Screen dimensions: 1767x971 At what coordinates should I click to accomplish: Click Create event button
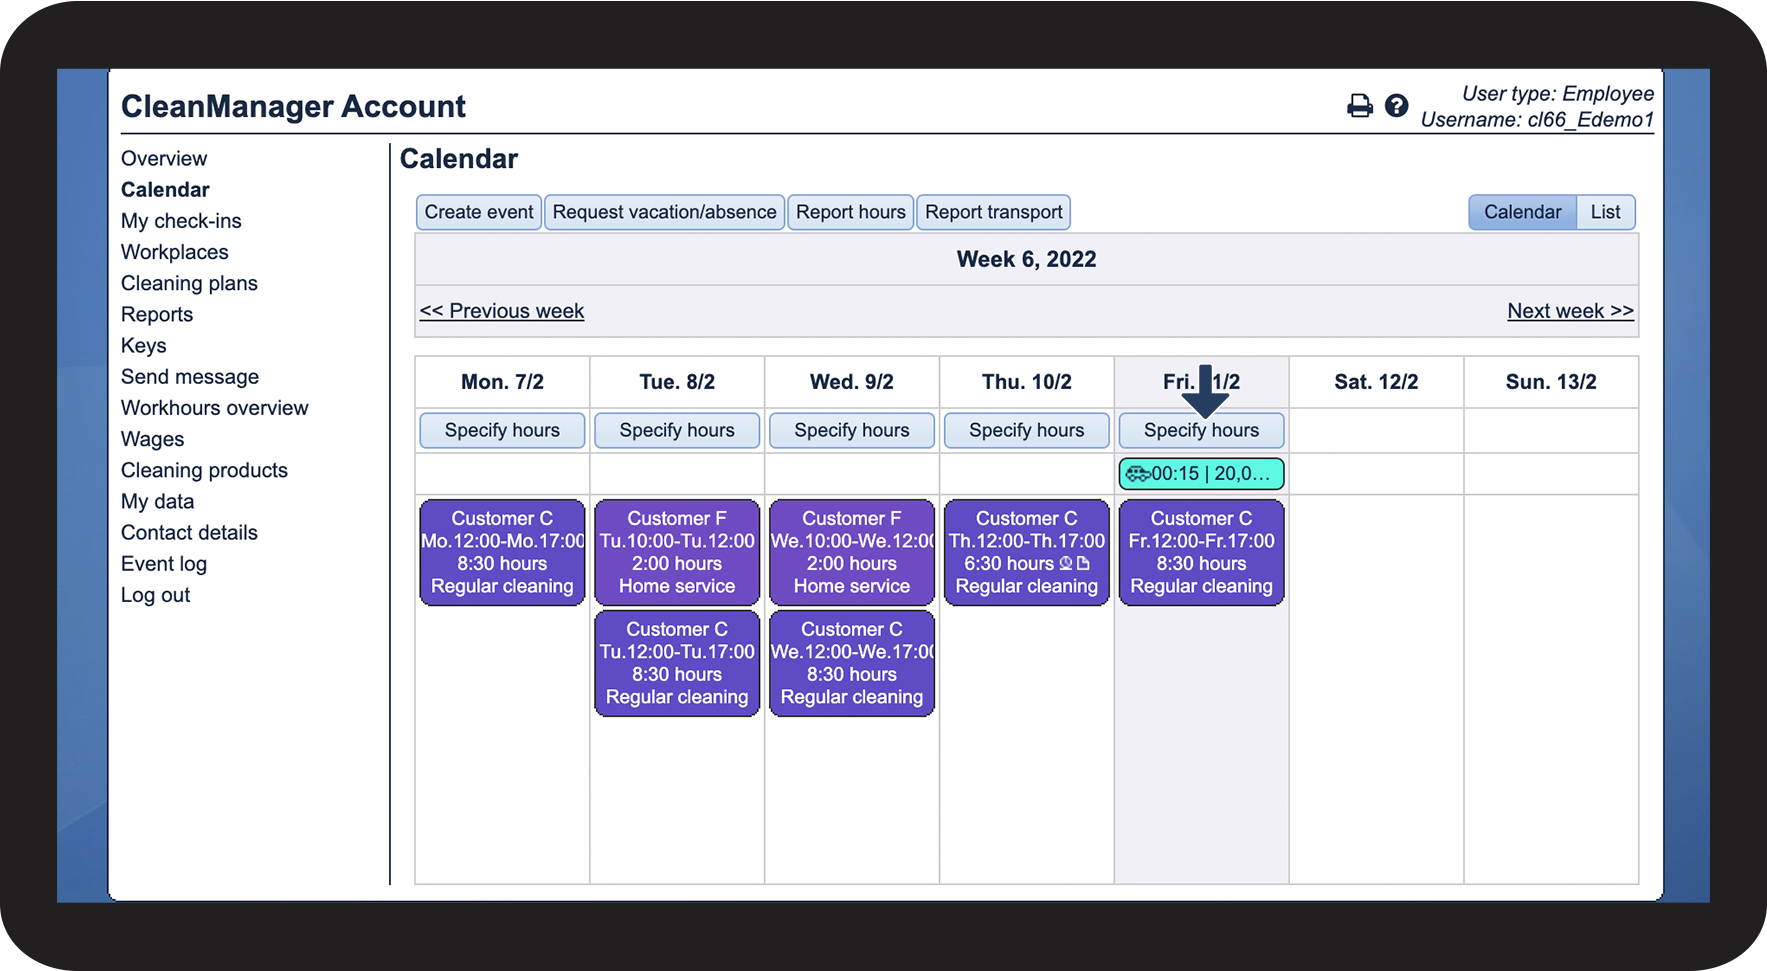pyautogui.click(x=479, y=212)
